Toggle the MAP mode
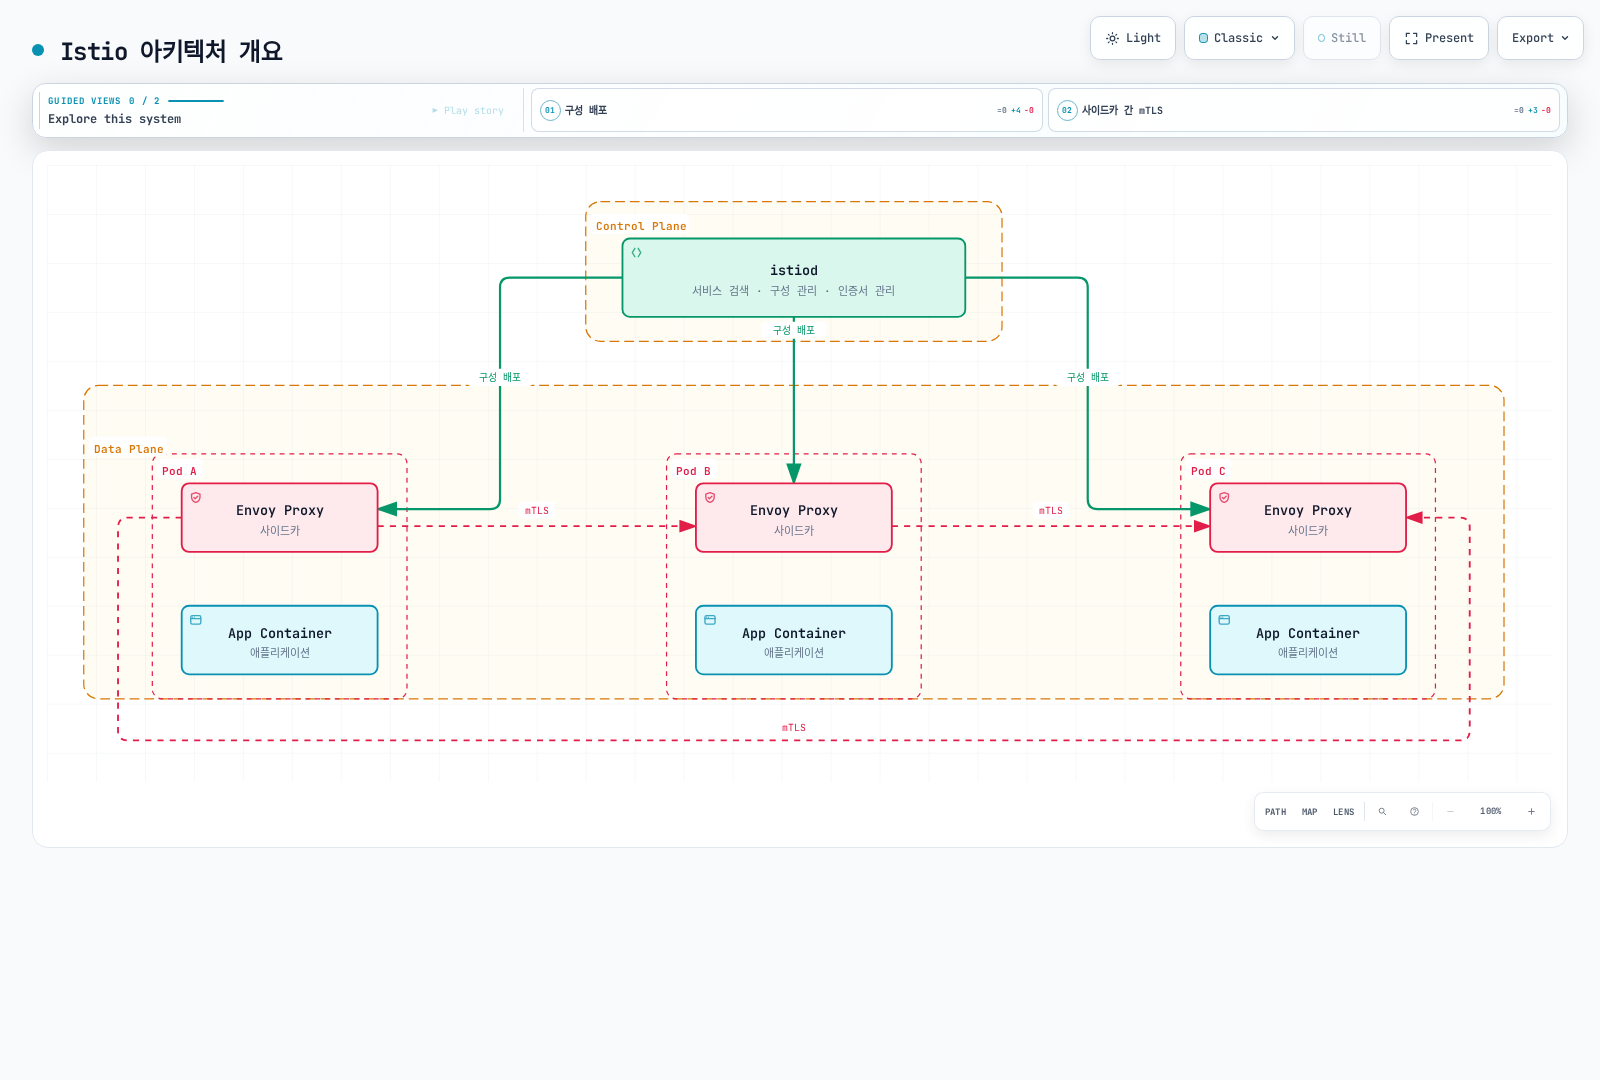The width and height of the screenshot is (1600, 1080). (x=1309, y=812)
